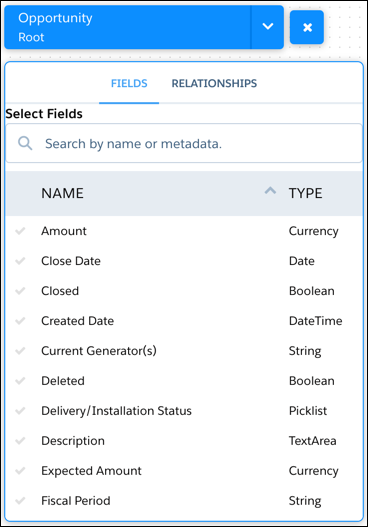Click the Opportunity Root node button
This screenshot has height=527, width=368.
click(x=128, y=27)
